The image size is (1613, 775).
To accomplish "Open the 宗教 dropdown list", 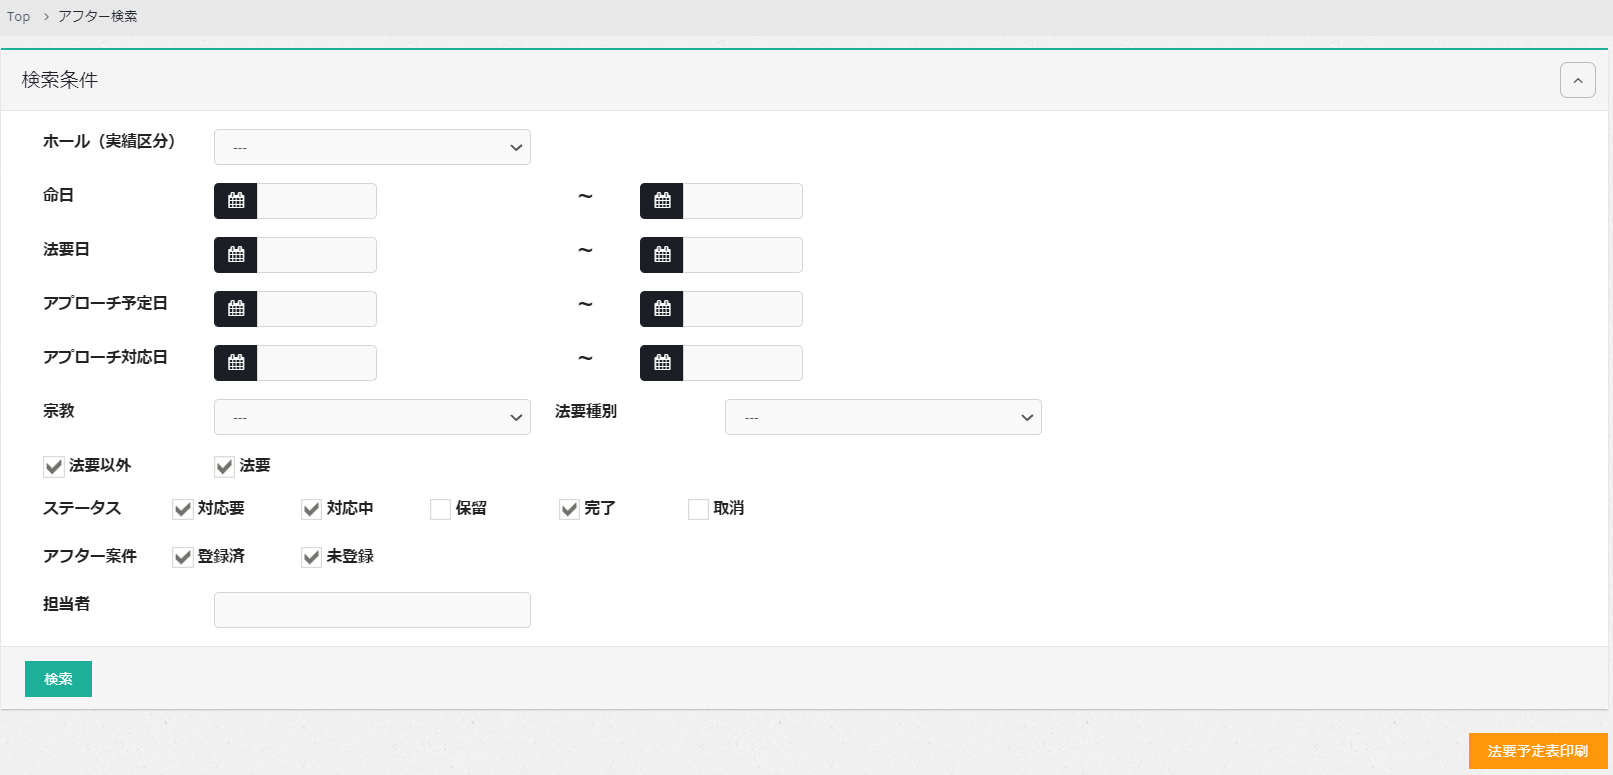I will [x=372, y=417].
